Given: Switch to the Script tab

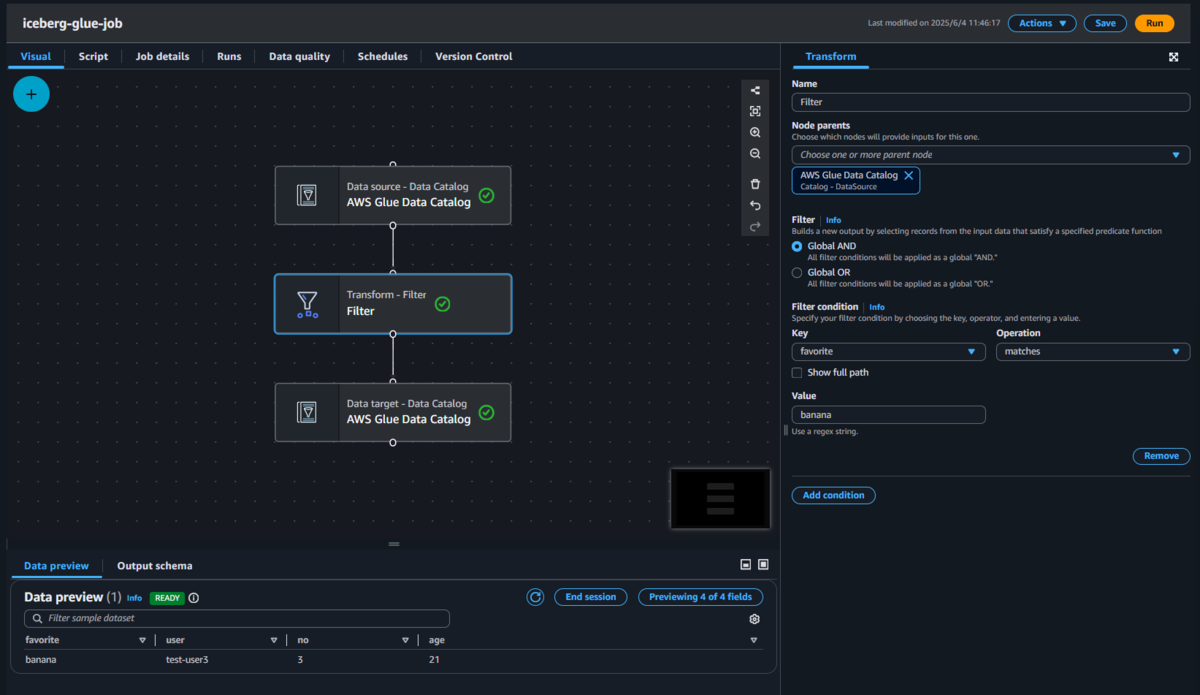Looking at the screenshot, I should click(x=93, y=56).
